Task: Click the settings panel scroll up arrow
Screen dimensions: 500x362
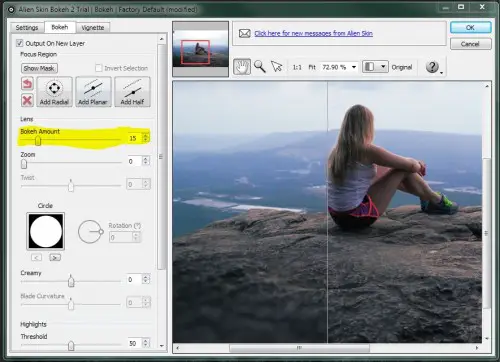Action: [162, 39]
